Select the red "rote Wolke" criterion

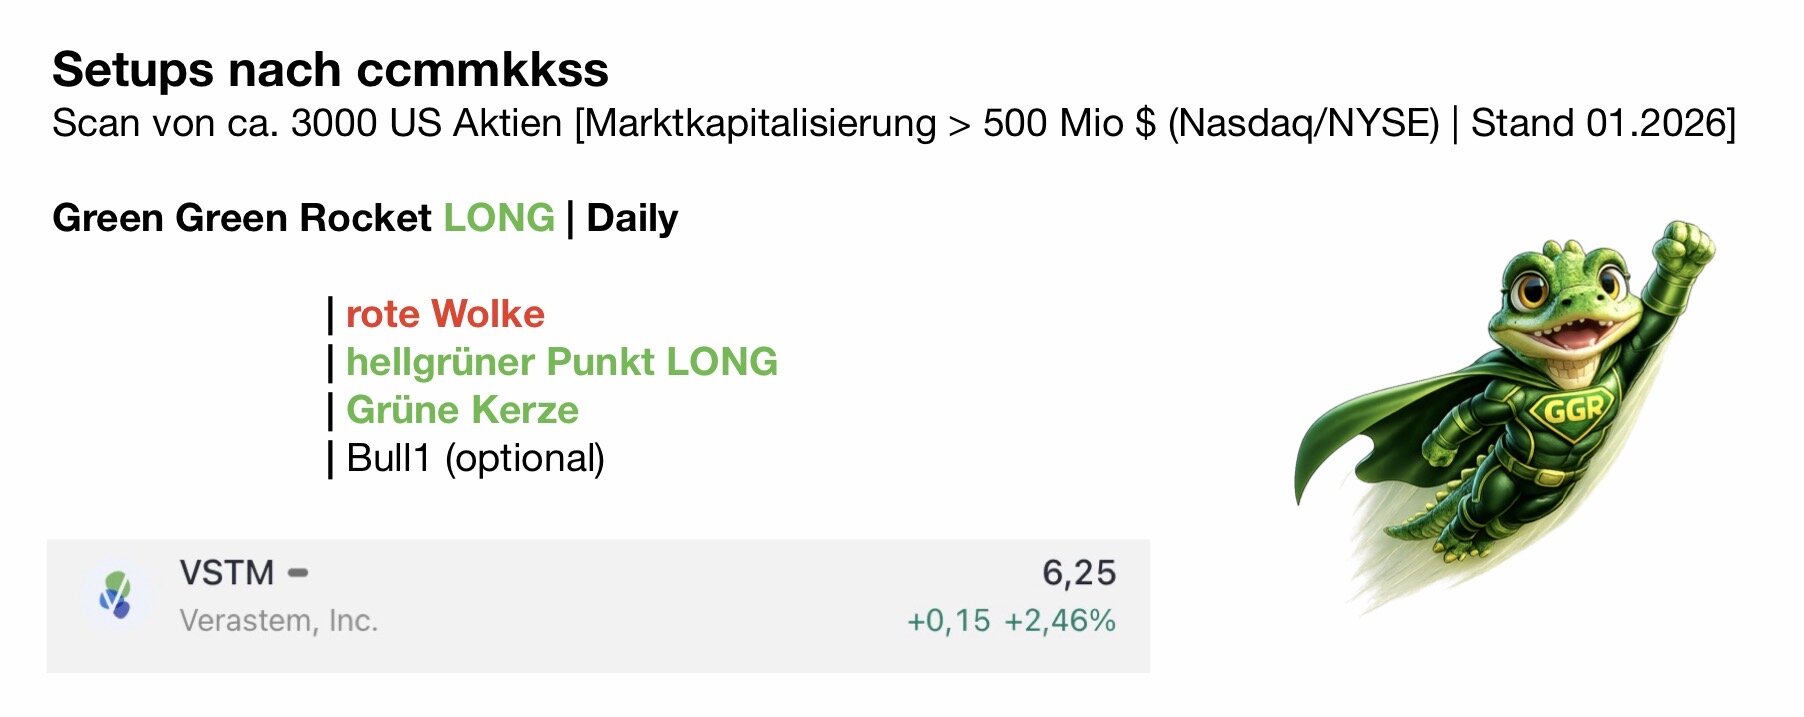445,314
